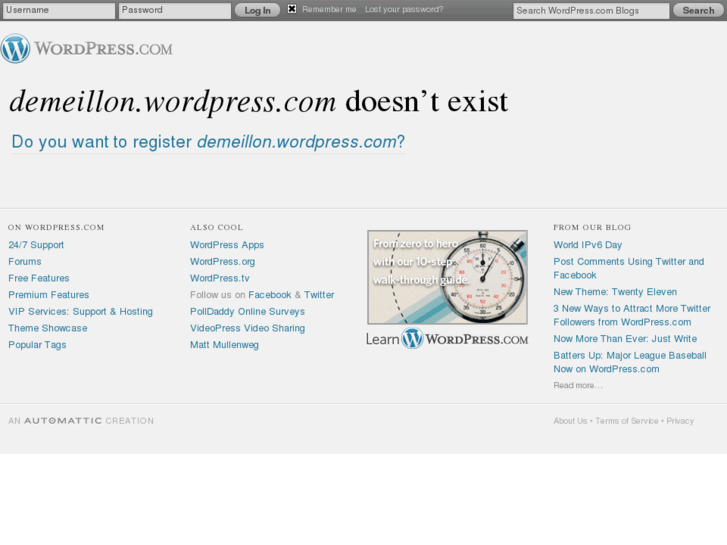Screen dimensions: 727x545
Task: Open the stopwatch walk-through guide banner
Action: (x=447, y=277)
